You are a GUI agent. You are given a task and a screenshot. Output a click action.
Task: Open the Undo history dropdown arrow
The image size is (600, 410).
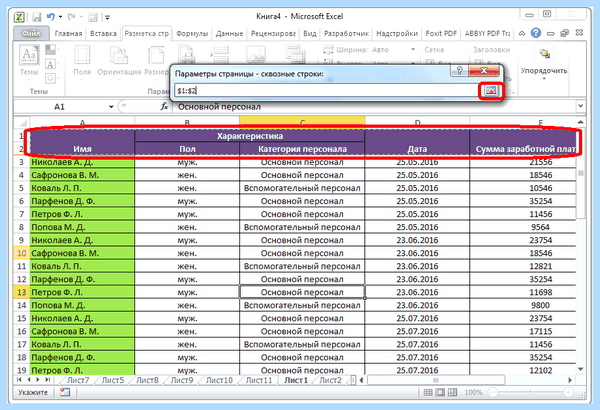(x=60, y=17)
